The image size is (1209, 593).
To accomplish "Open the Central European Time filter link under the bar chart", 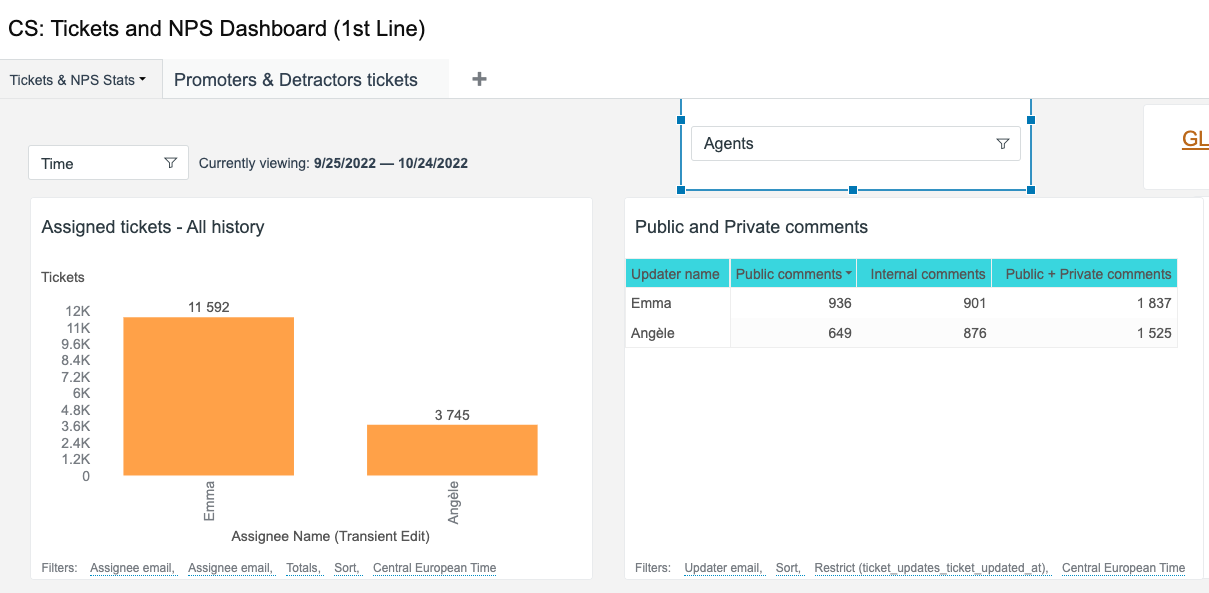I will pos(434,568).
